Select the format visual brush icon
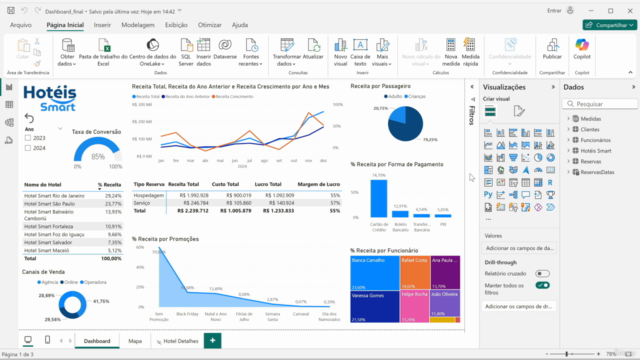 pyautogui.click(x=518, y=111)
